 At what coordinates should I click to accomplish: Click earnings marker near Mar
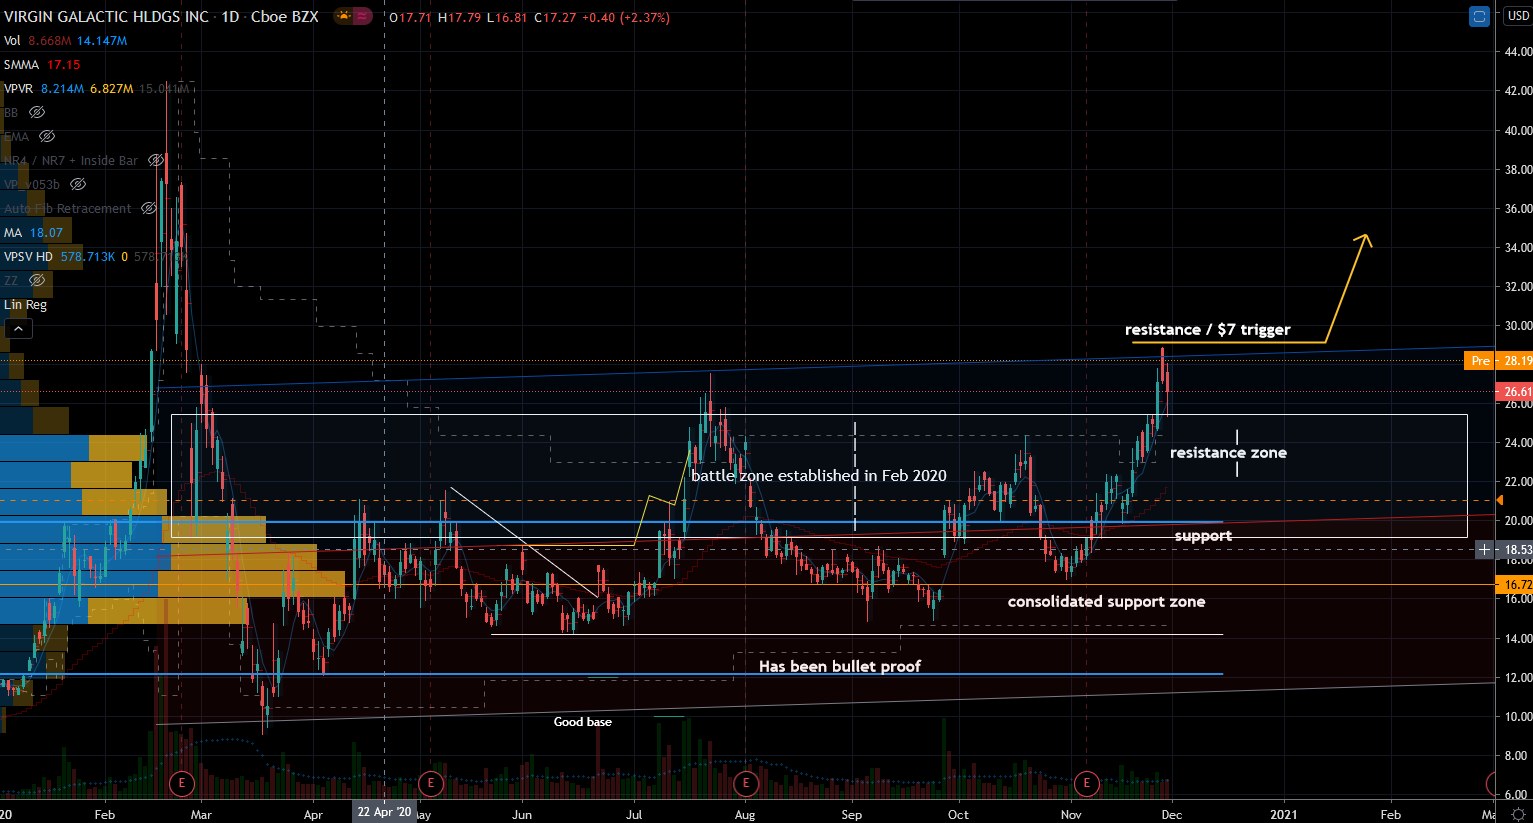click(x=181, y=783)
